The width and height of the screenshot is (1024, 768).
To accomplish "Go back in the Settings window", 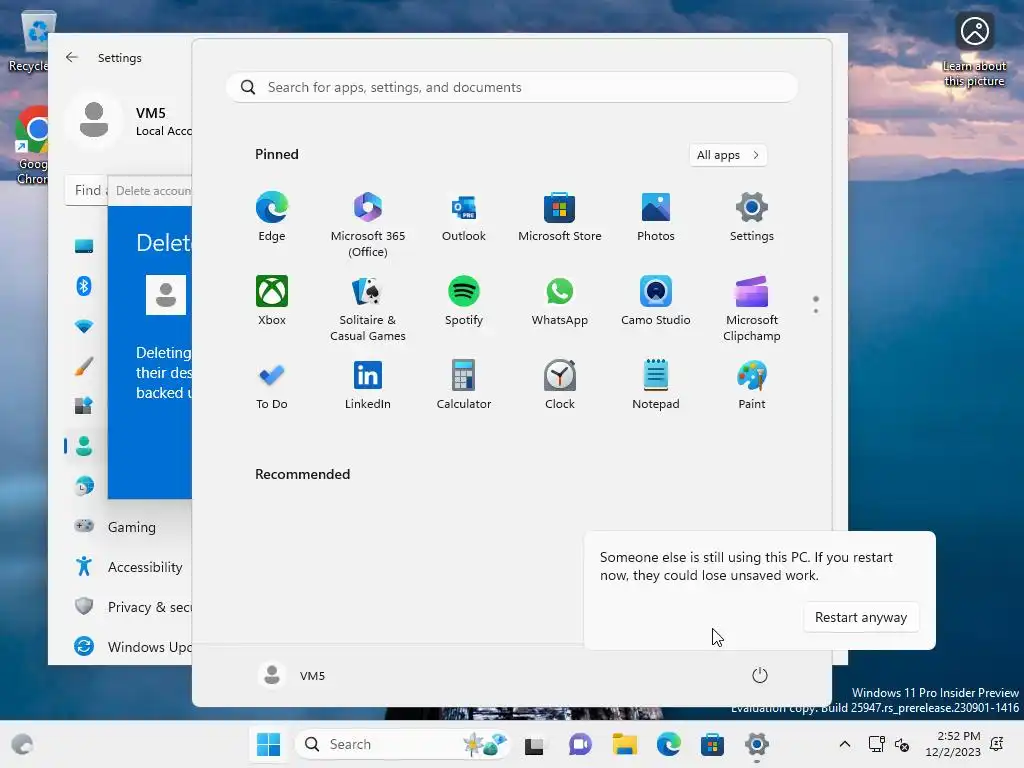I will click(x=72, y=57).
